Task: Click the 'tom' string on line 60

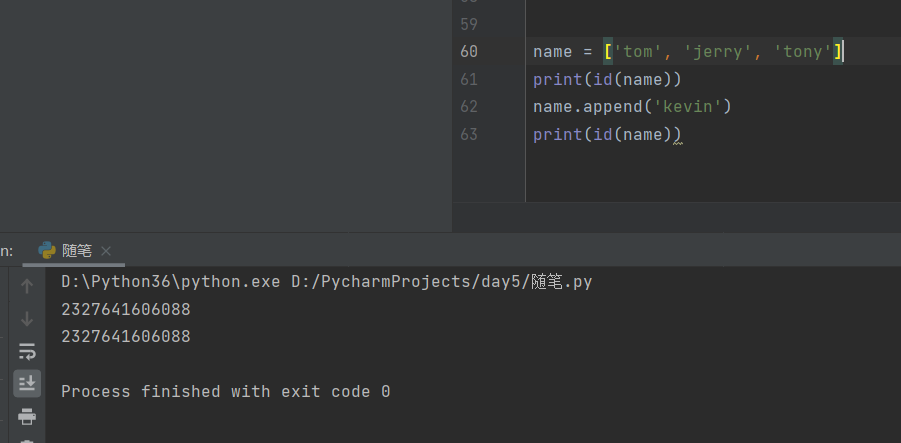Action: (x=636, y=51)
